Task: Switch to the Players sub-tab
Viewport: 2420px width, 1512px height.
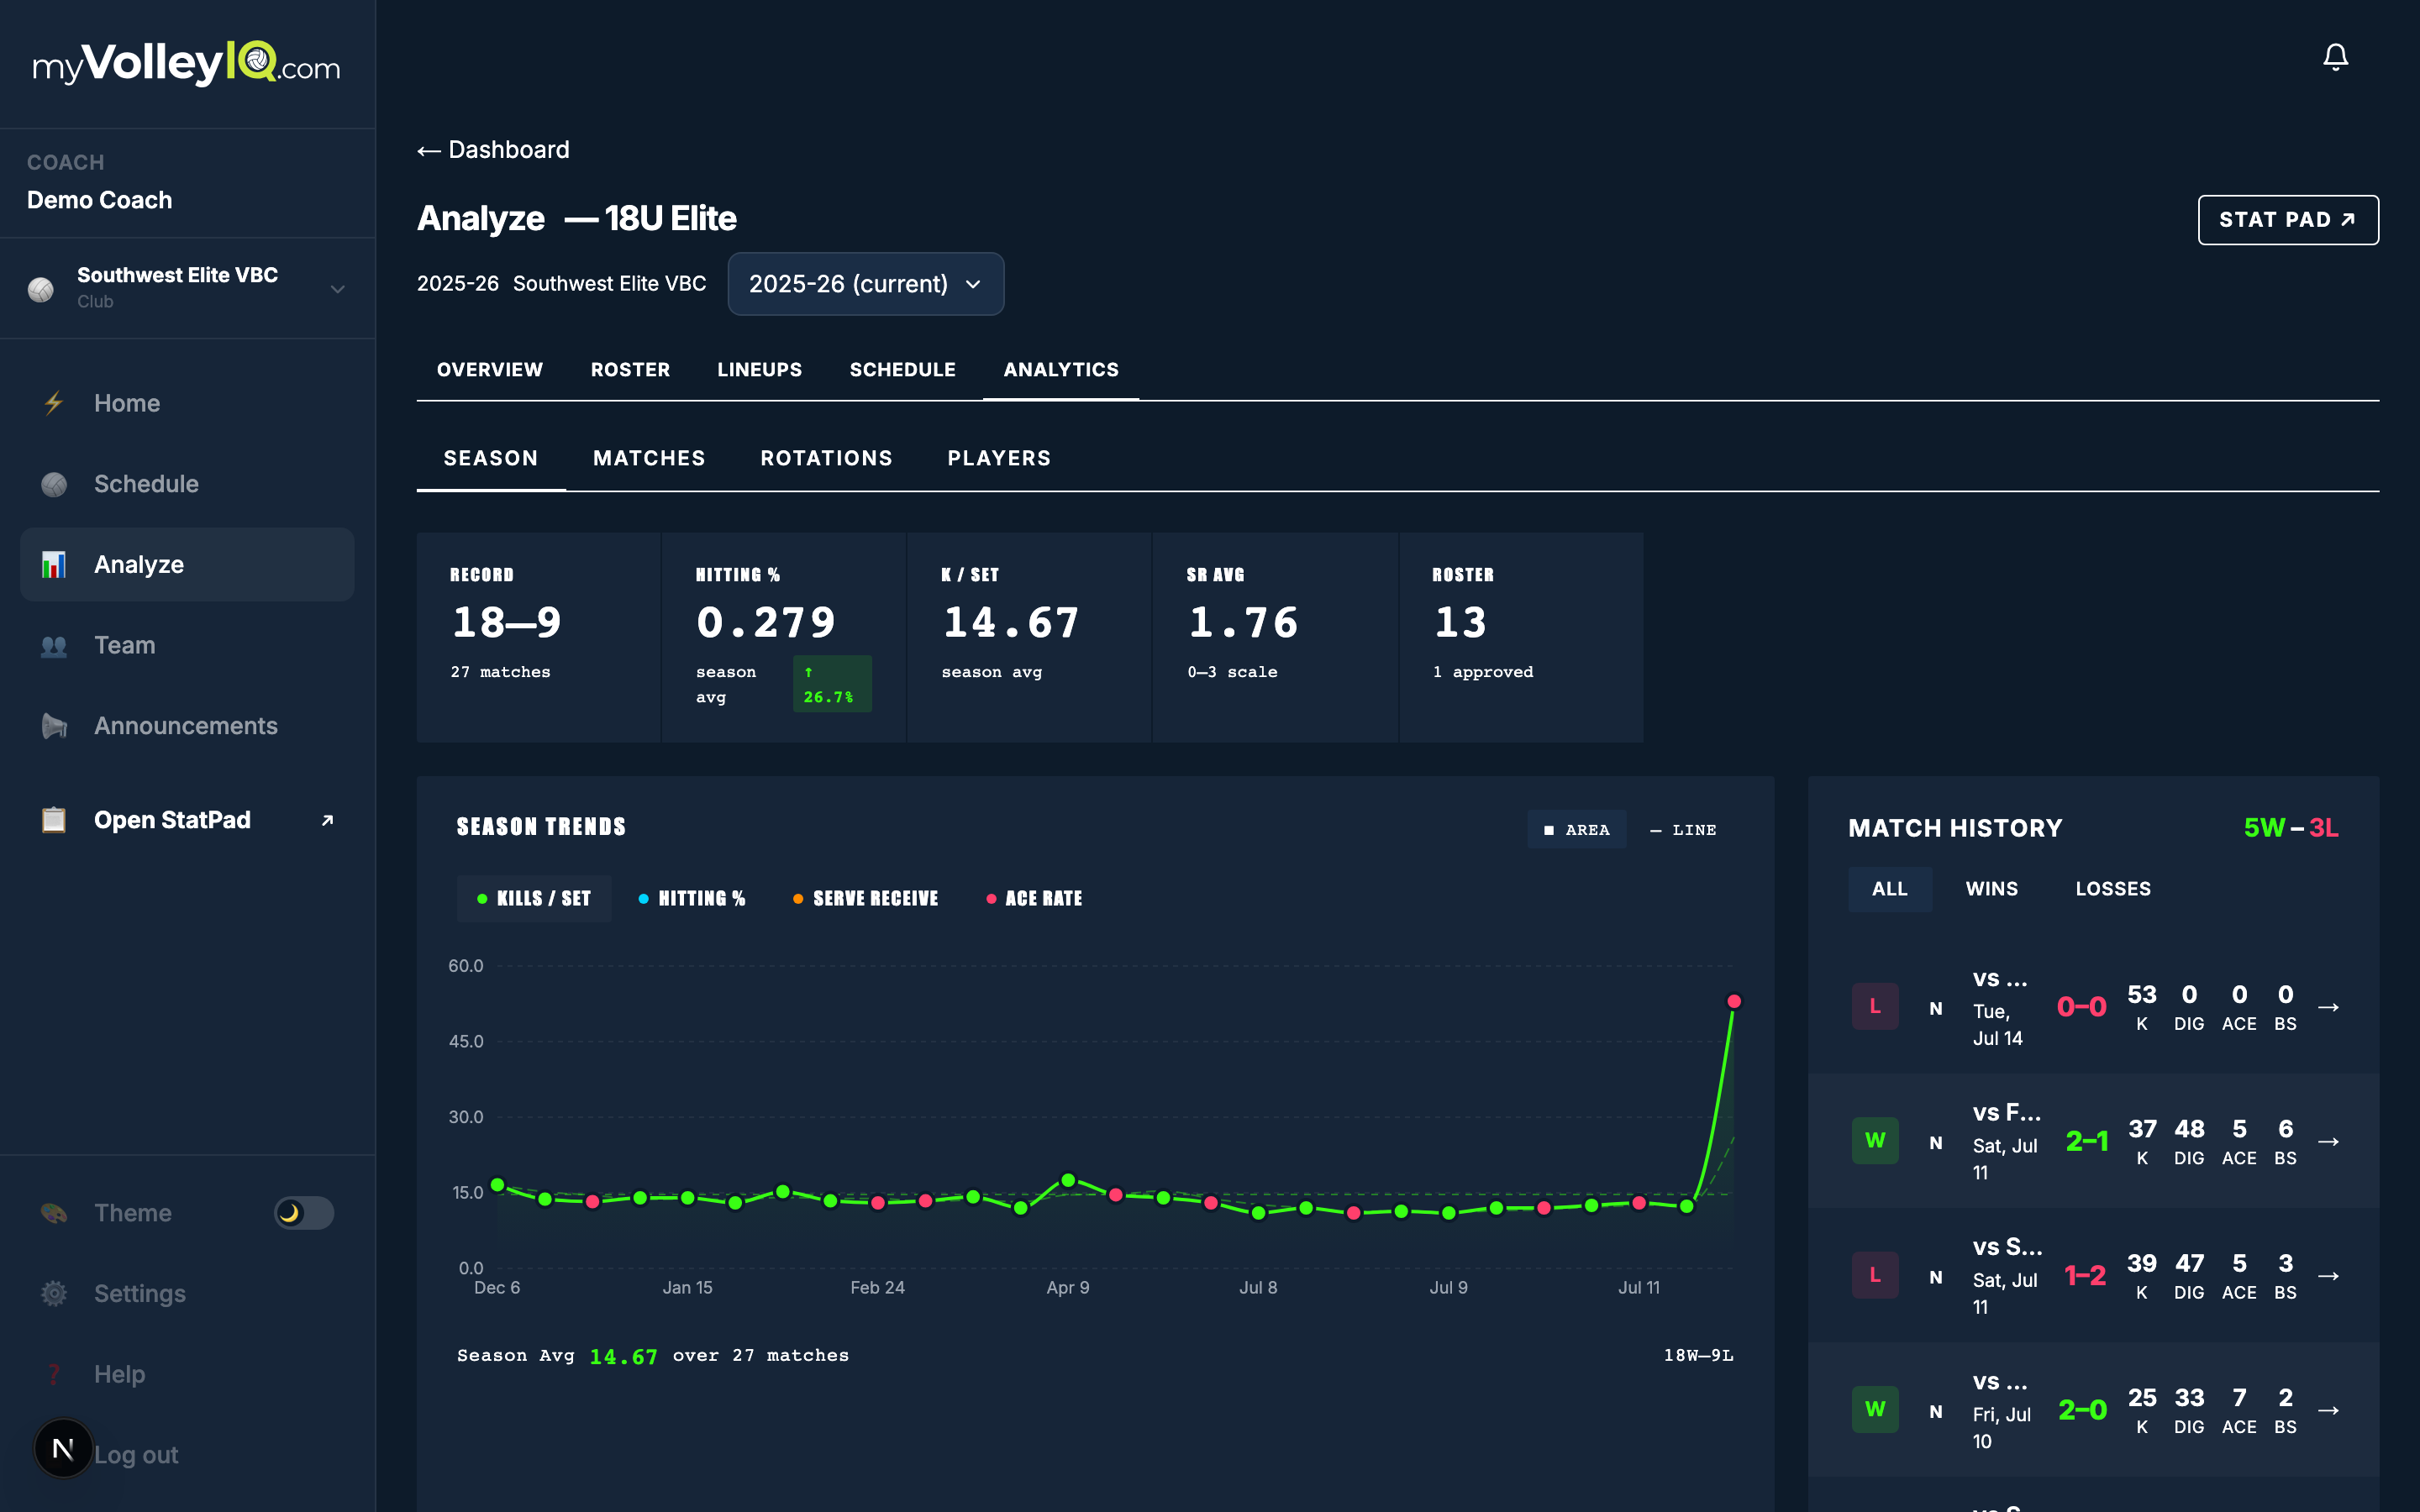Action: [x=999, y=458]
